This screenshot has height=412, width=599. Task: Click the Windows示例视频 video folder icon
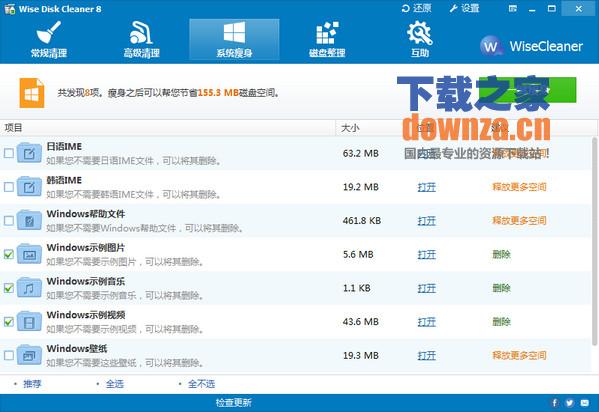click(x=29, y=321)
